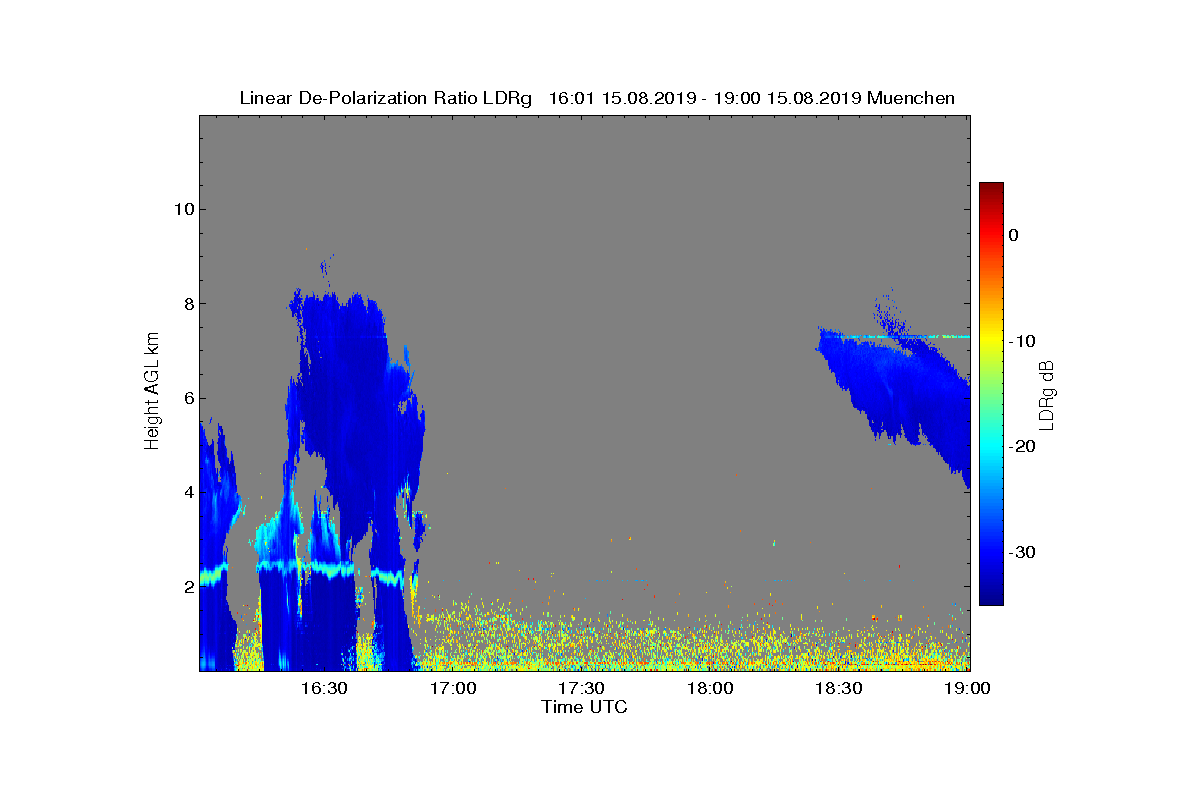This screenshot has height=800, width=1200.
Task: Click the dark blue bottom of the colorbar
Action: 991,597
